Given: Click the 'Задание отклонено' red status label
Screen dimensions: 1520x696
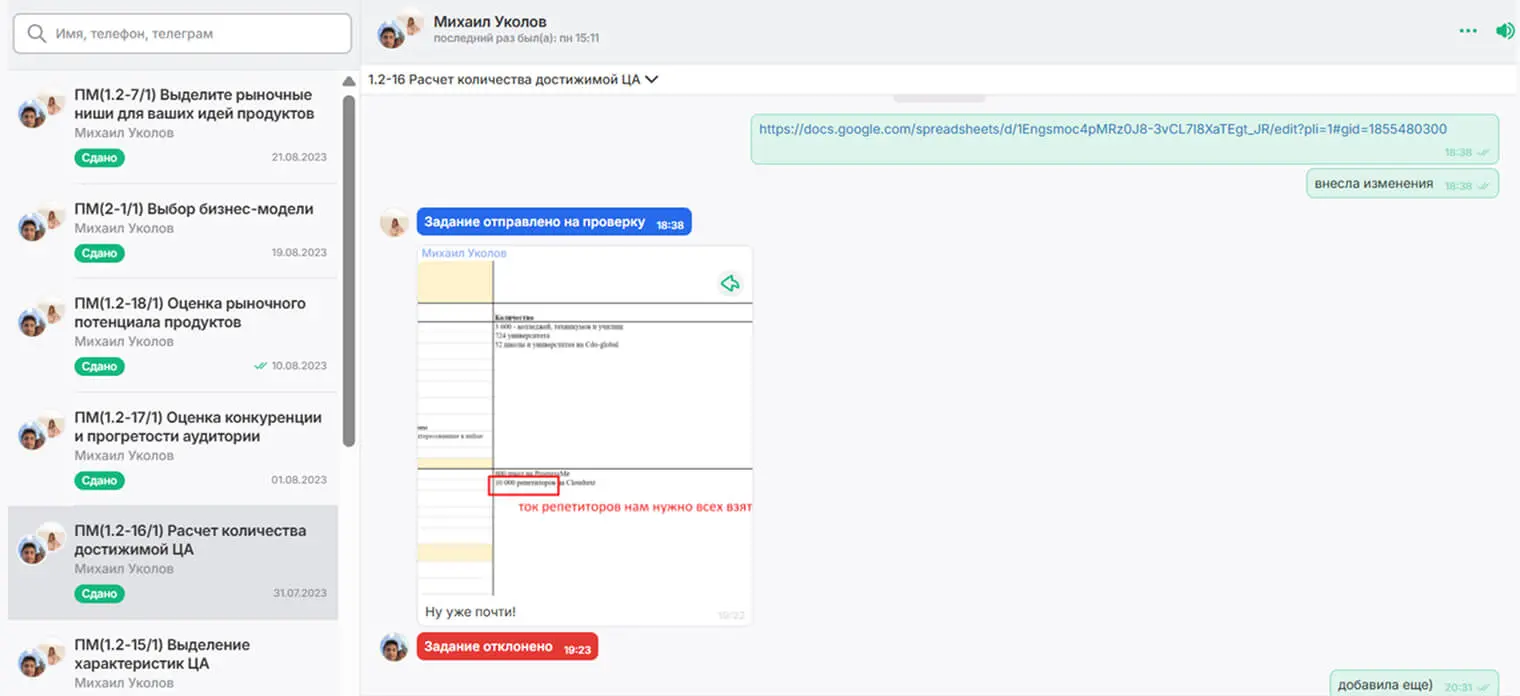Looking at the screenshot, I should (x=488, y=647).
